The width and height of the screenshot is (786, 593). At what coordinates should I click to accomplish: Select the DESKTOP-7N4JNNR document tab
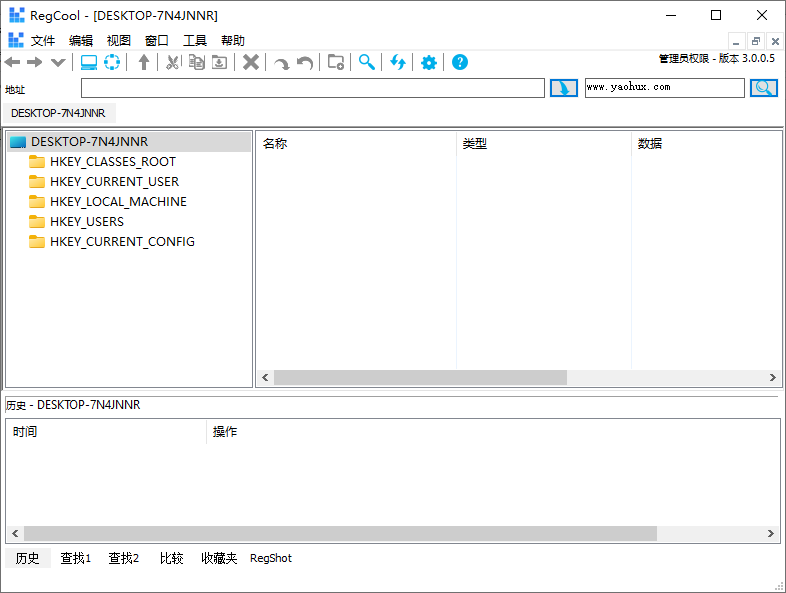pos(59,113)
